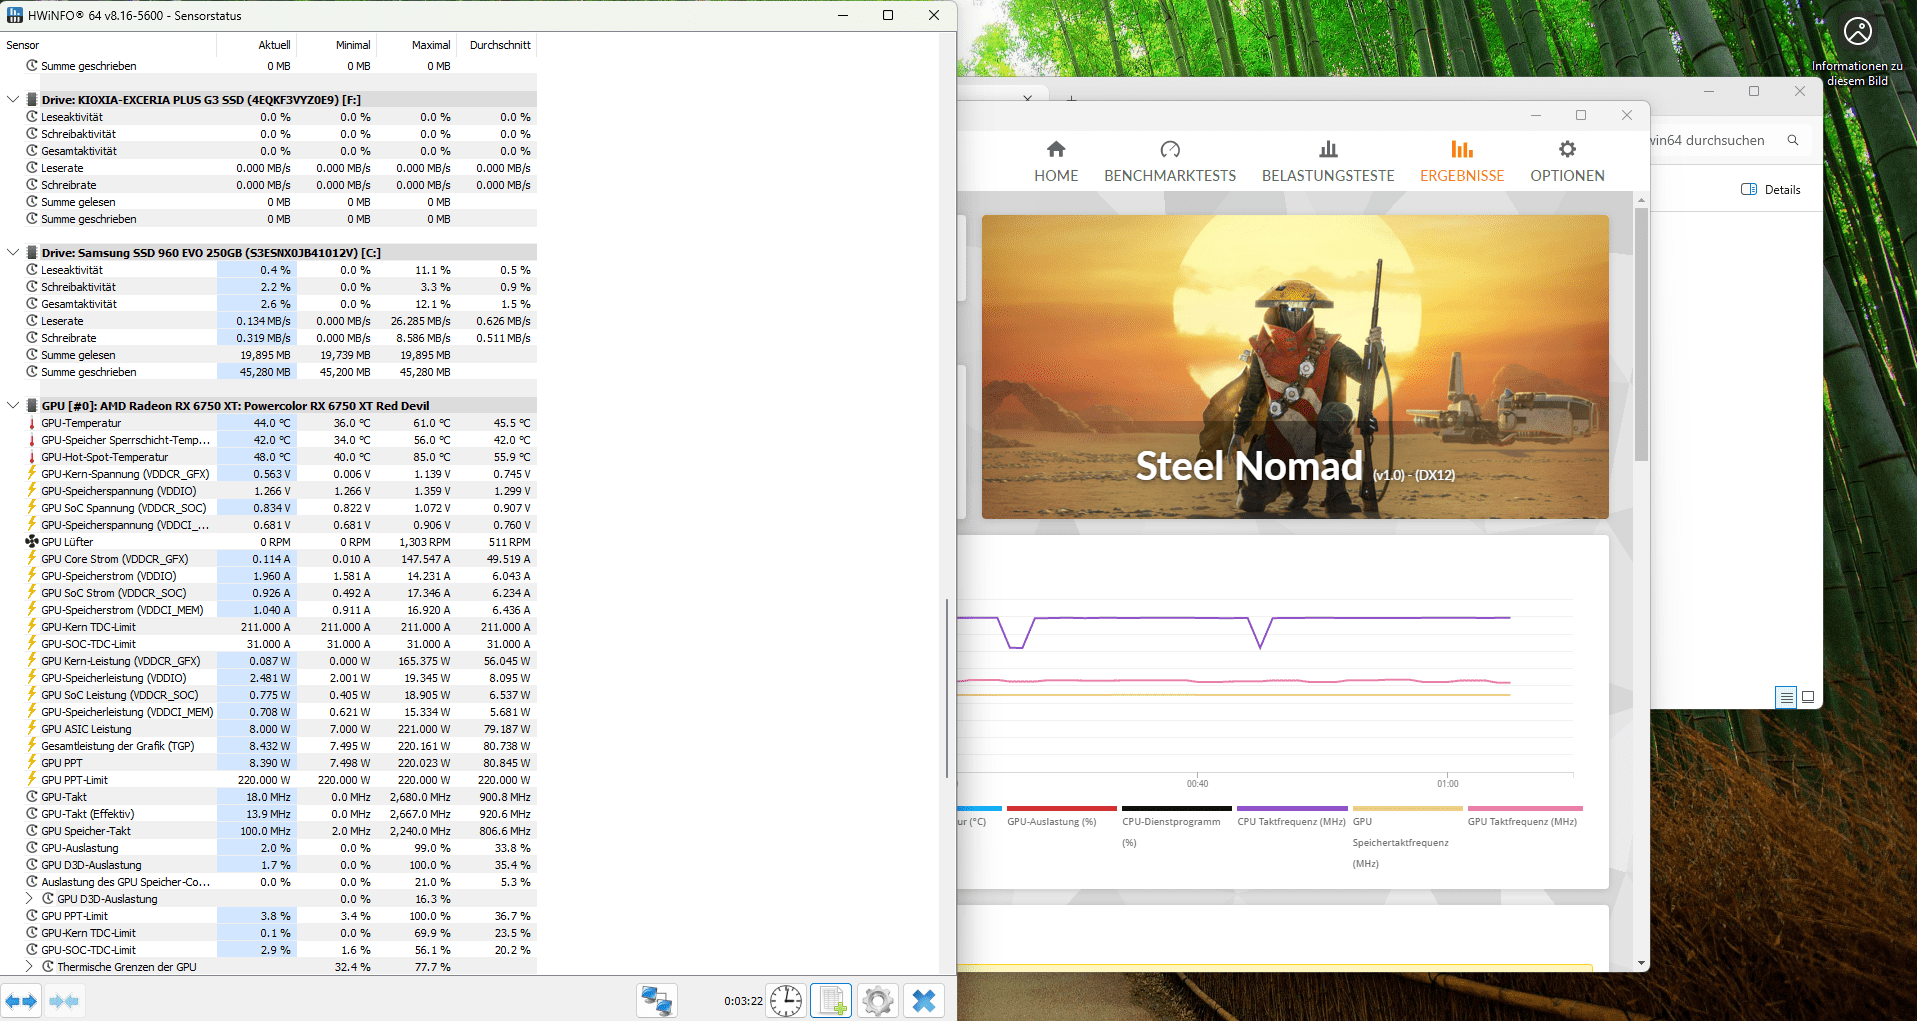Close sensors with the blue X button

click(x=923, y=1000)
